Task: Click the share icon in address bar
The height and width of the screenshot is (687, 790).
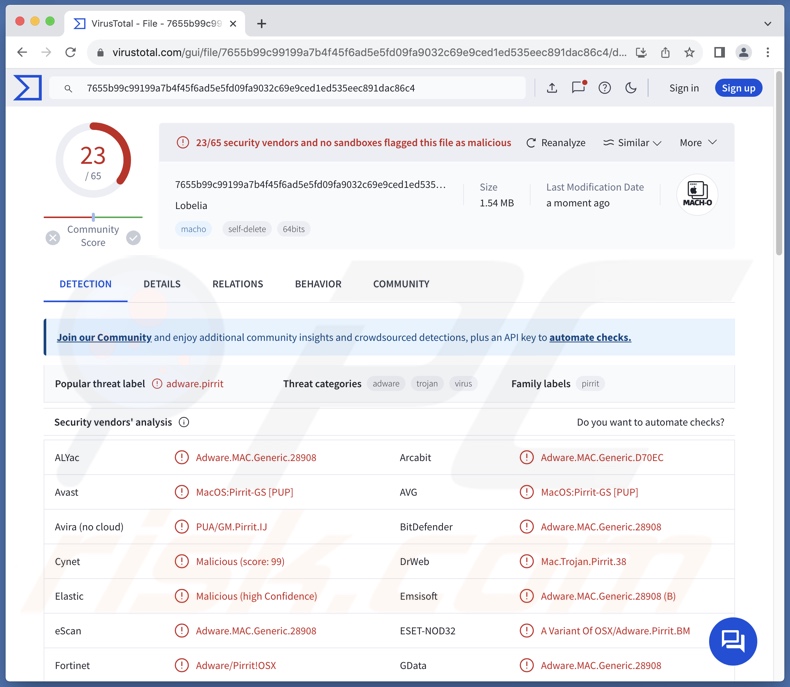Action: click(665, 52)
